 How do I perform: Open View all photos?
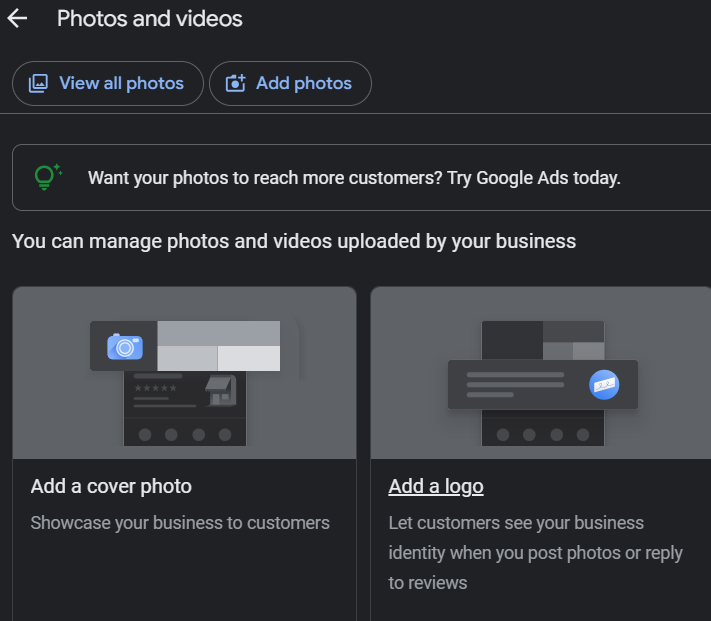108,83
